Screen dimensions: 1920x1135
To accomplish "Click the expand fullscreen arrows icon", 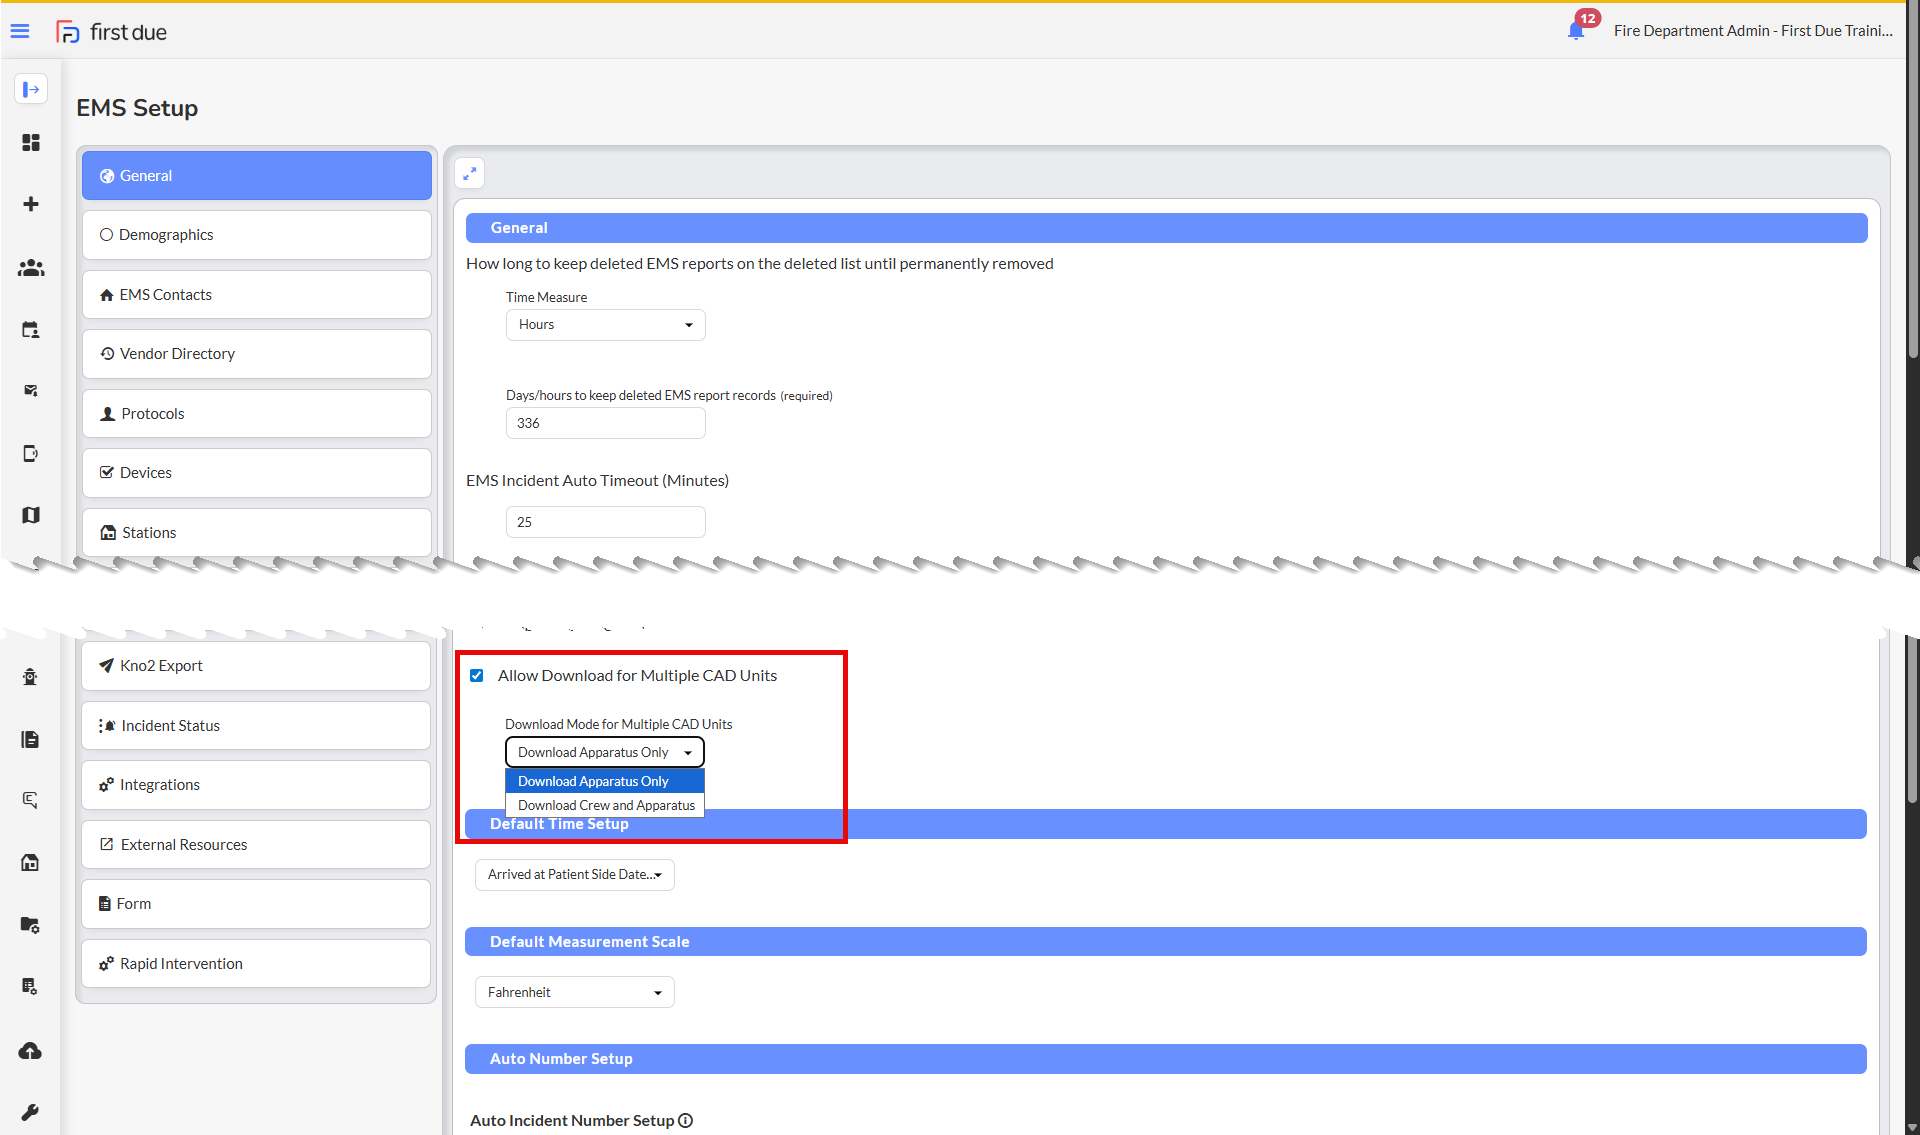I will (470, 173).
